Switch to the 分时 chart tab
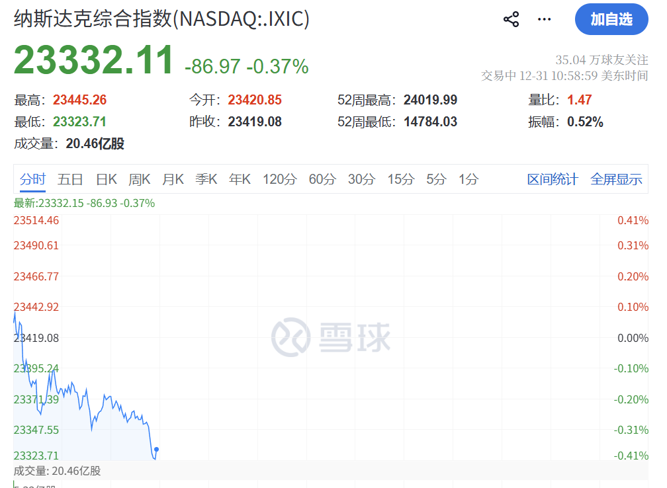 33,179
